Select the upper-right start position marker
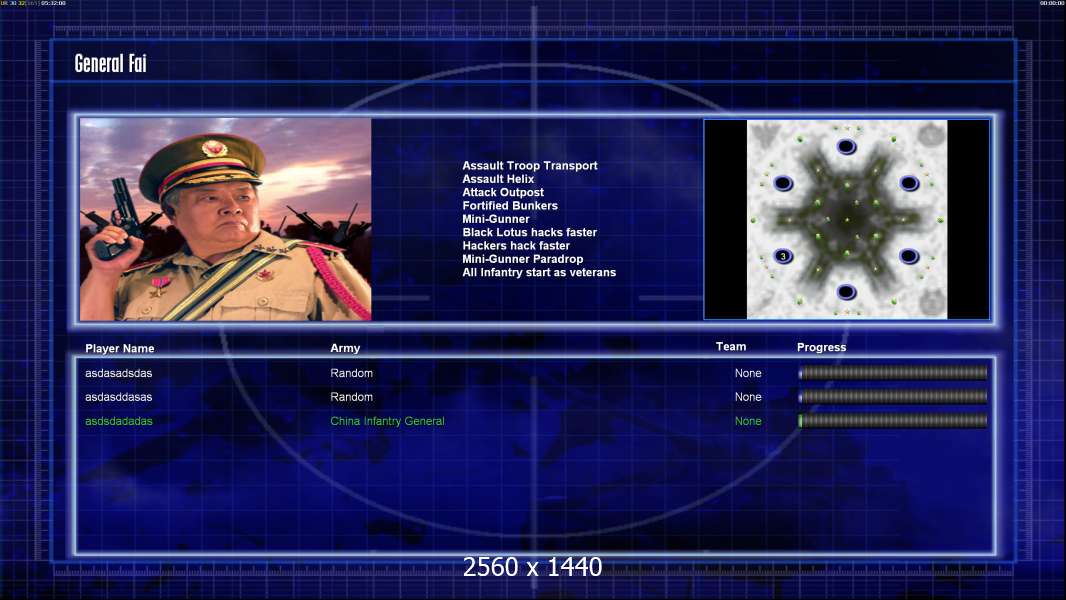This screenshot has width=1066, height=600. (x=910, y=183)
